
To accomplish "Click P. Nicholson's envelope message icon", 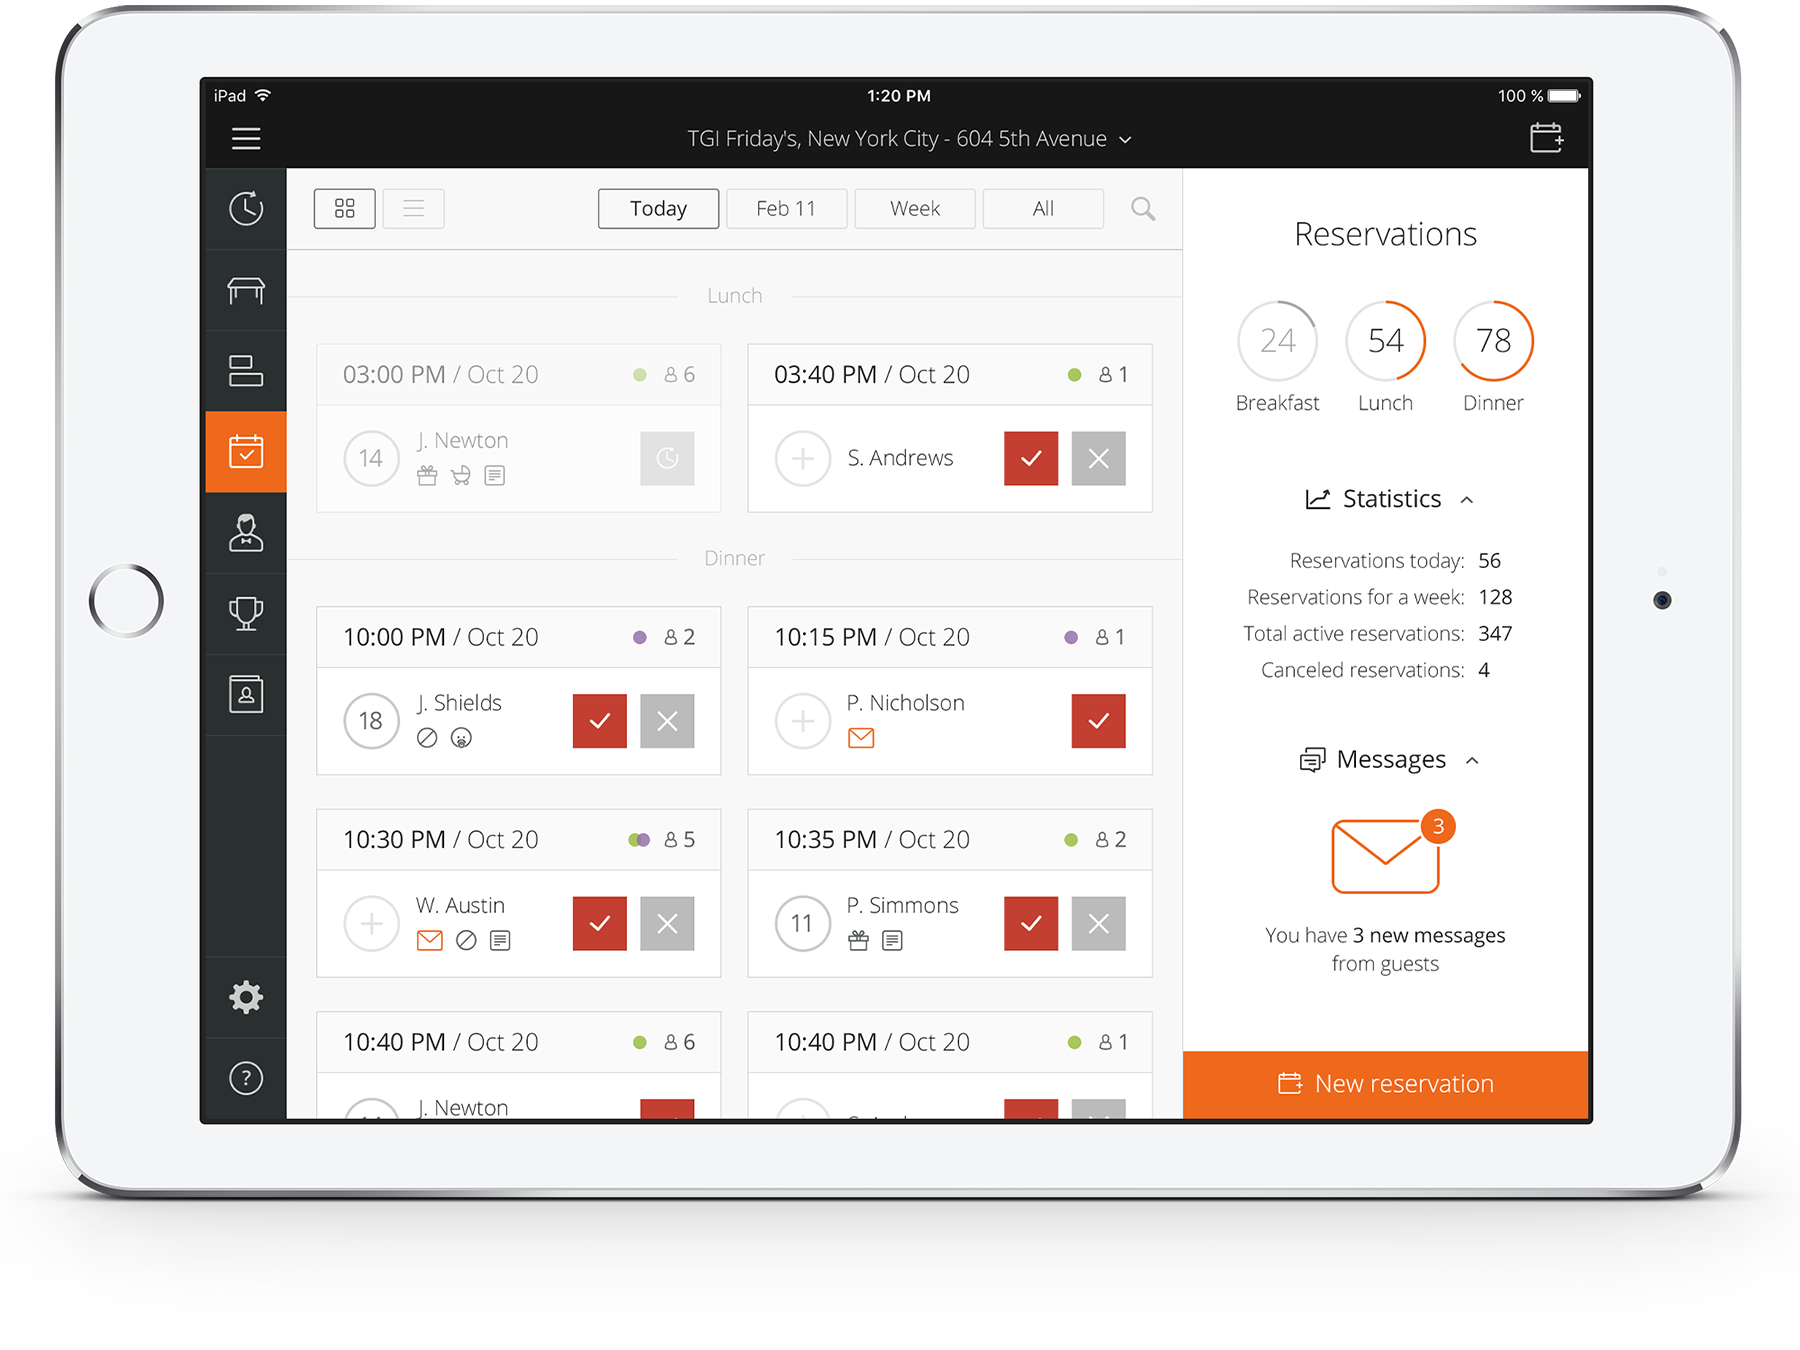I will pyautogui.click(x=861, y=738).
